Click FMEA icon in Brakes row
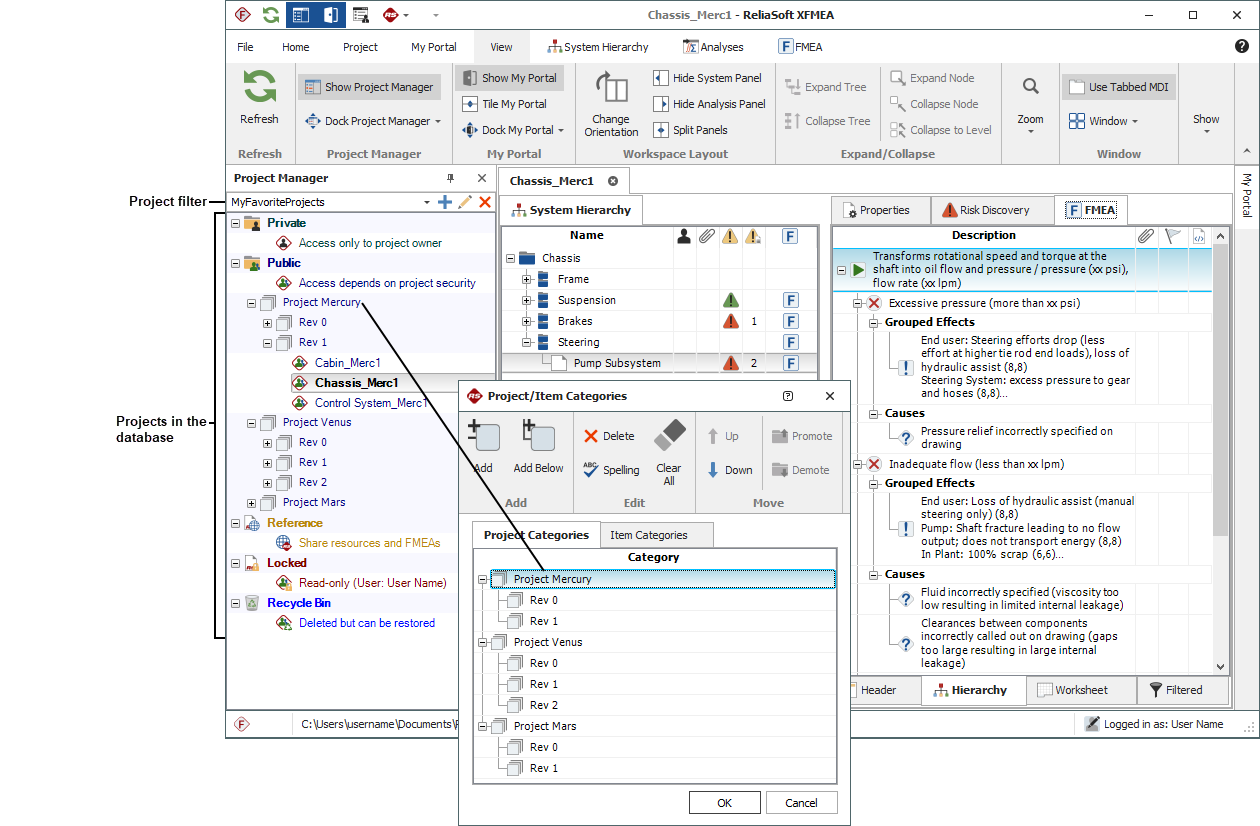Screen dimensions: 1260x826 (790, 321)
